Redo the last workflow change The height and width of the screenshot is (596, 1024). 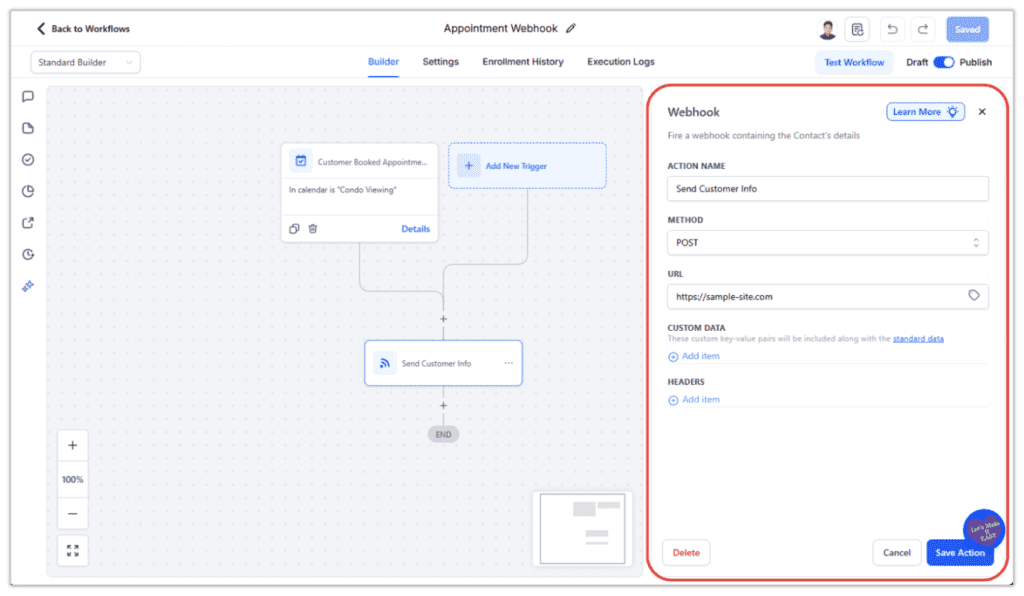[x=923, y=29]
